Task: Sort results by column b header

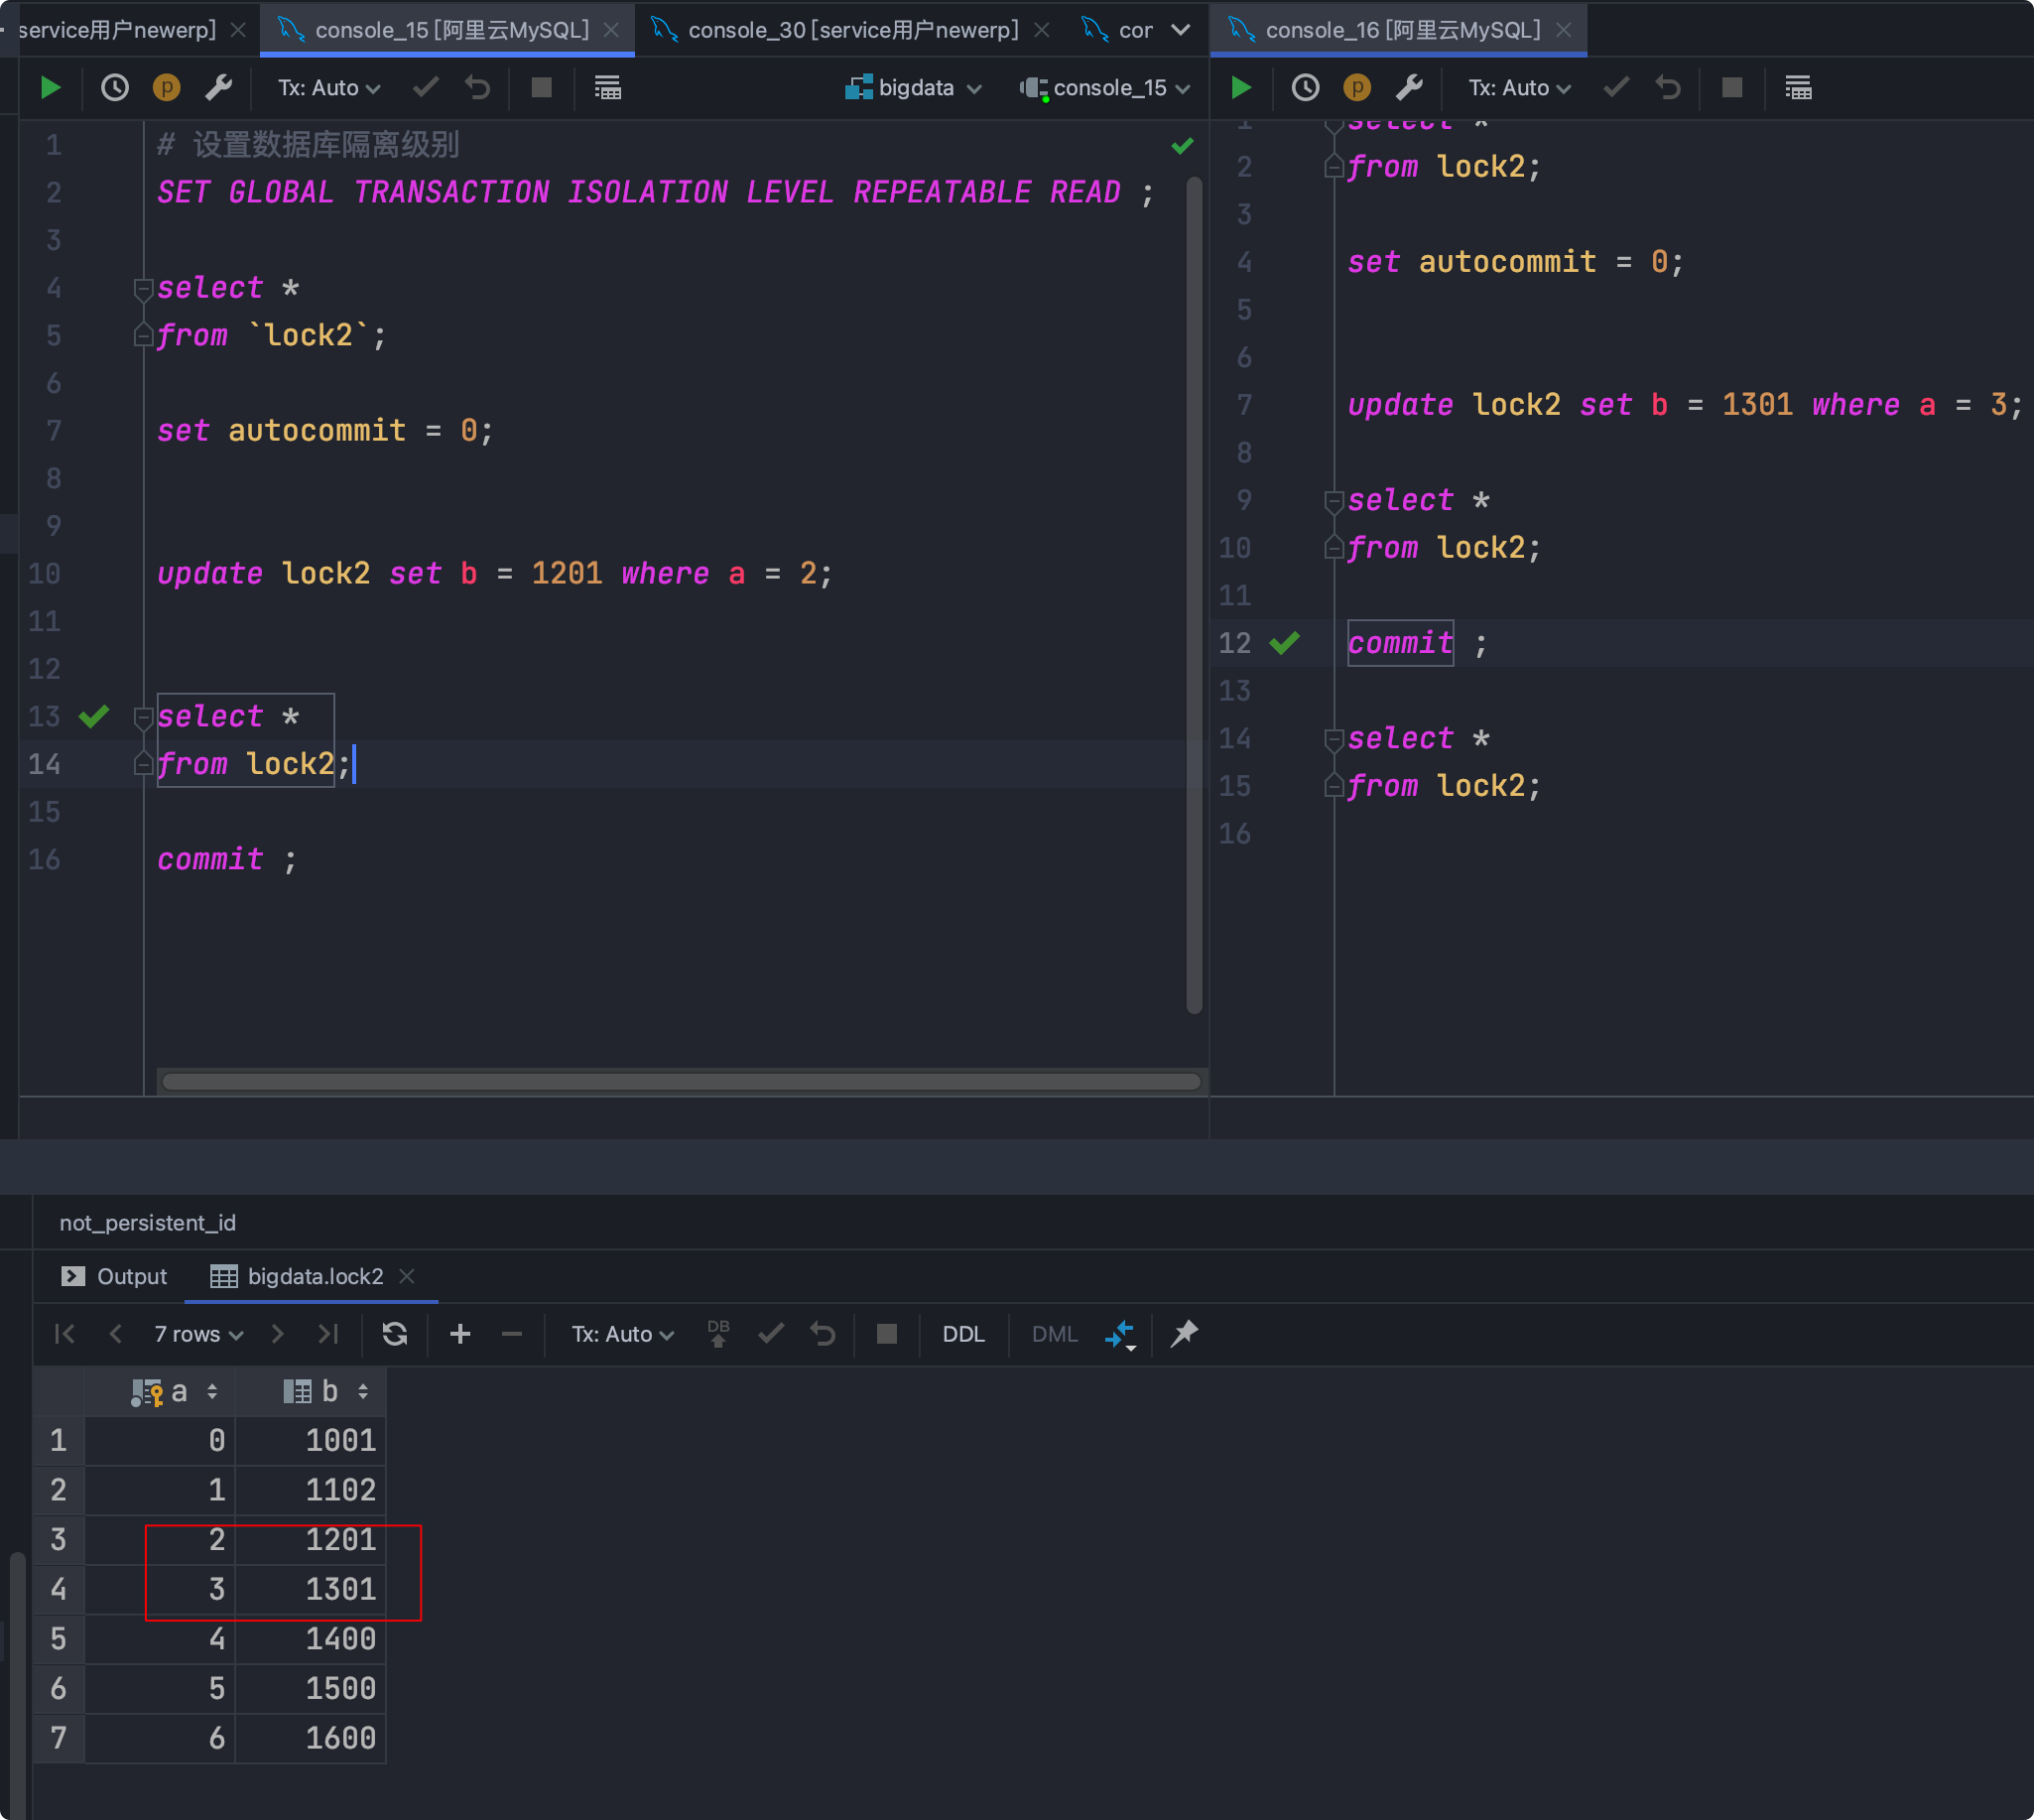Action: 328,1392
